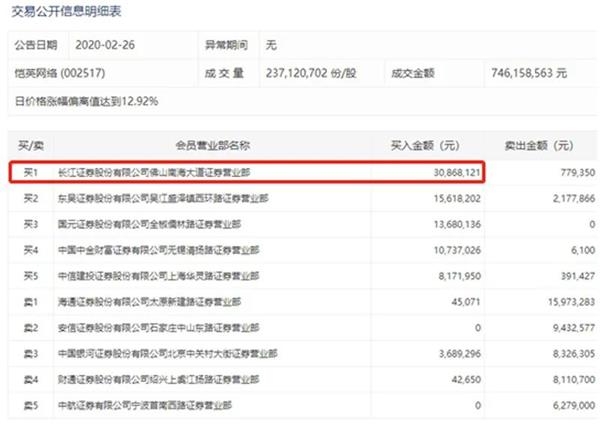Select the 卖5 row label
600x425 pixels.
tap(31, 405)
